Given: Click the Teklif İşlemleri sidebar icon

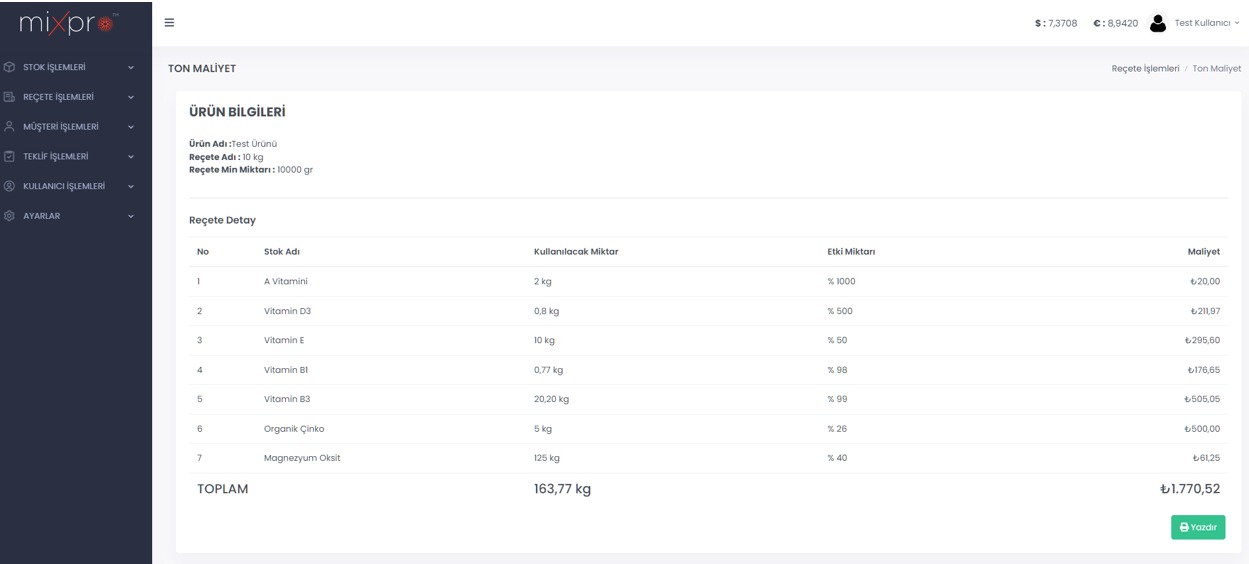Looking at the screenshot, I should [x=10, y=156].
